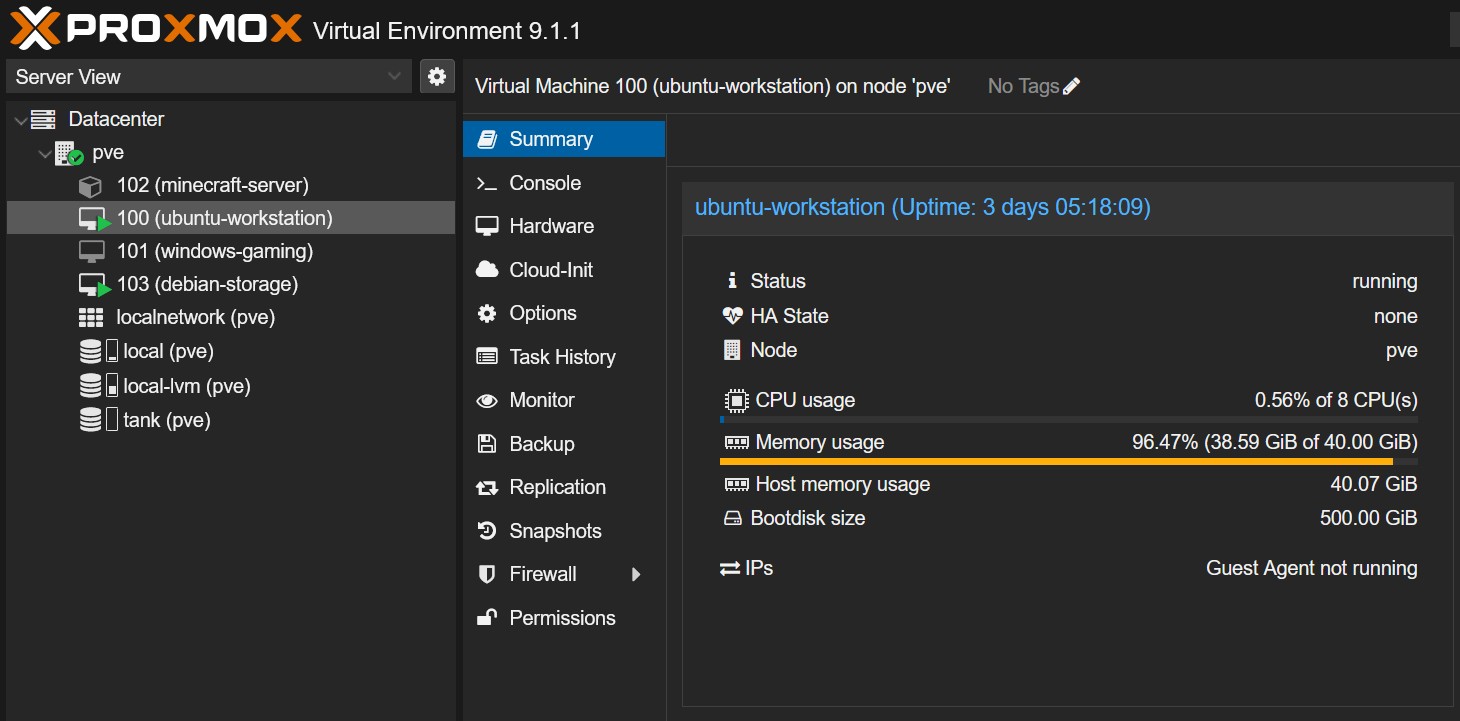This screenshot has width=1460, height=721.
Task: Click the ubuntu-workstation uptime title
Action: pos(922,207)
